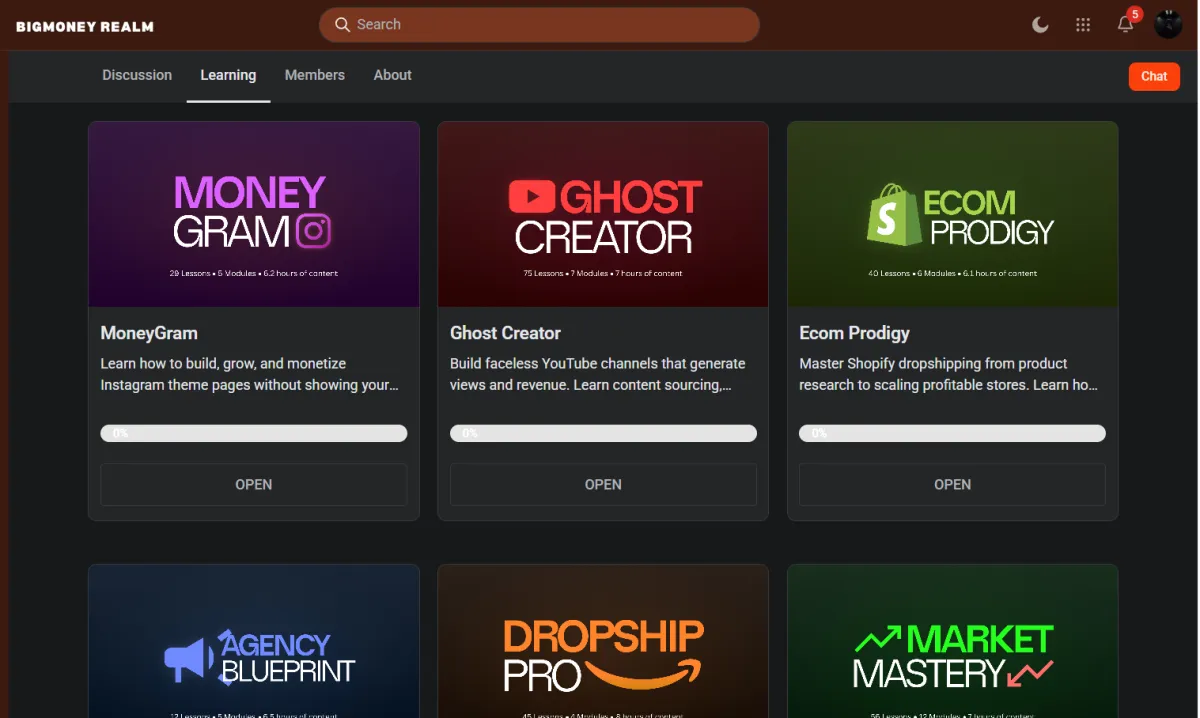The image size is (1200, 718).
Task: Switch to the About tab
Action: [393, 75]
